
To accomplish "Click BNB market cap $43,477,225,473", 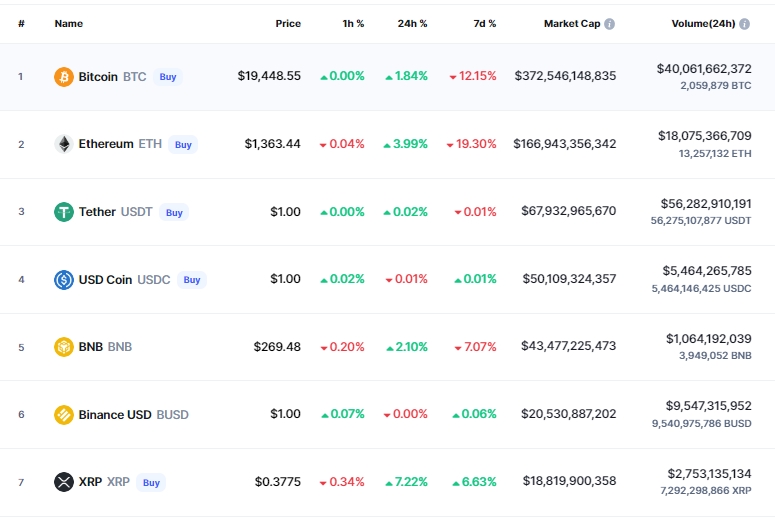I will click(568, 346).
